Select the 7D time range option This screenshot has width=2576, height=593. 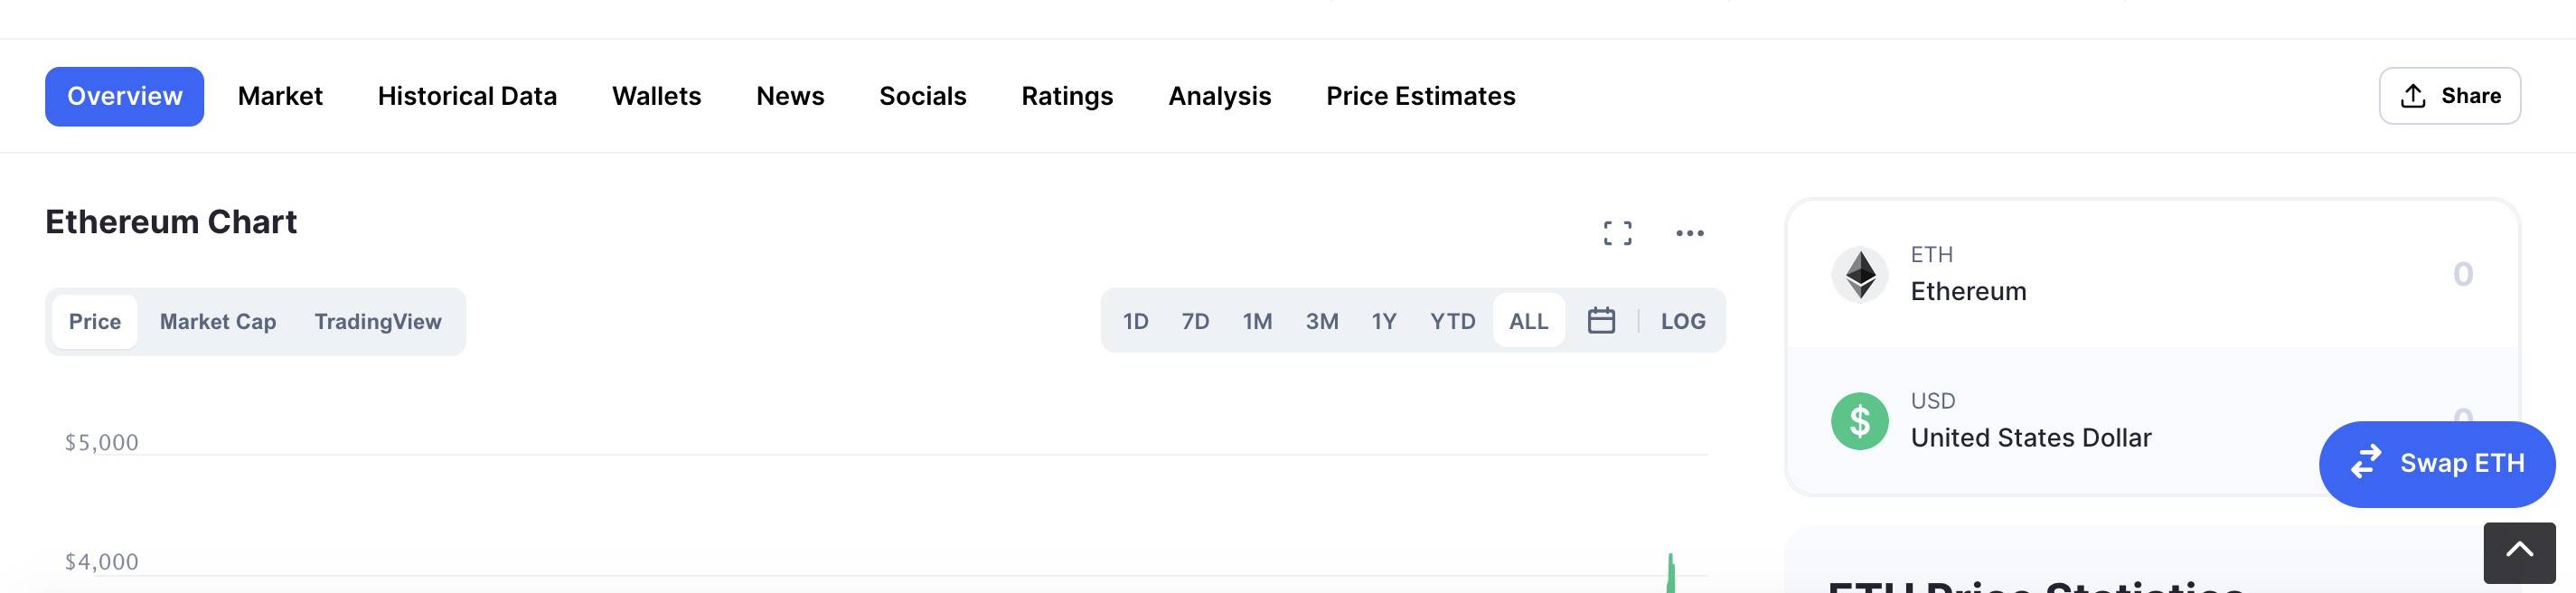pyautogui.click(x=1196, y=320)
